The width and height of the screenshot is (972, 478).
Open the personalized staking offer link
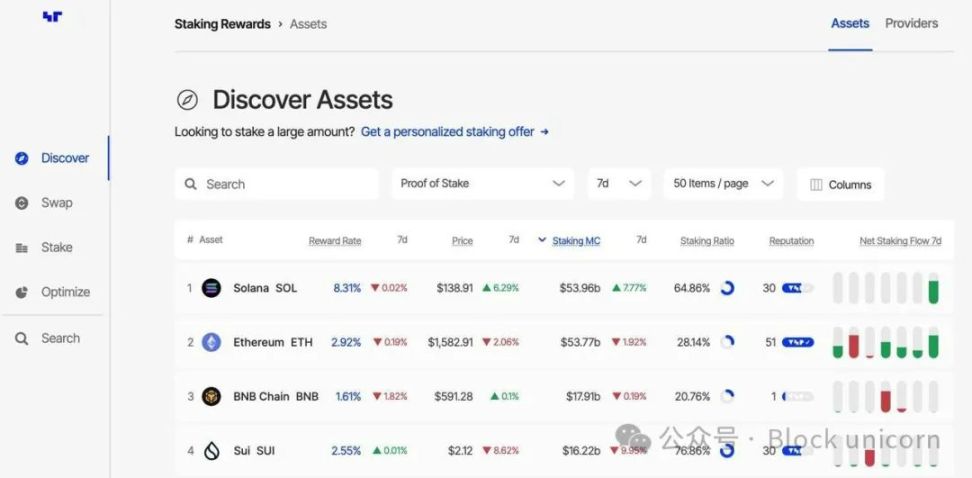coord(448,131)
